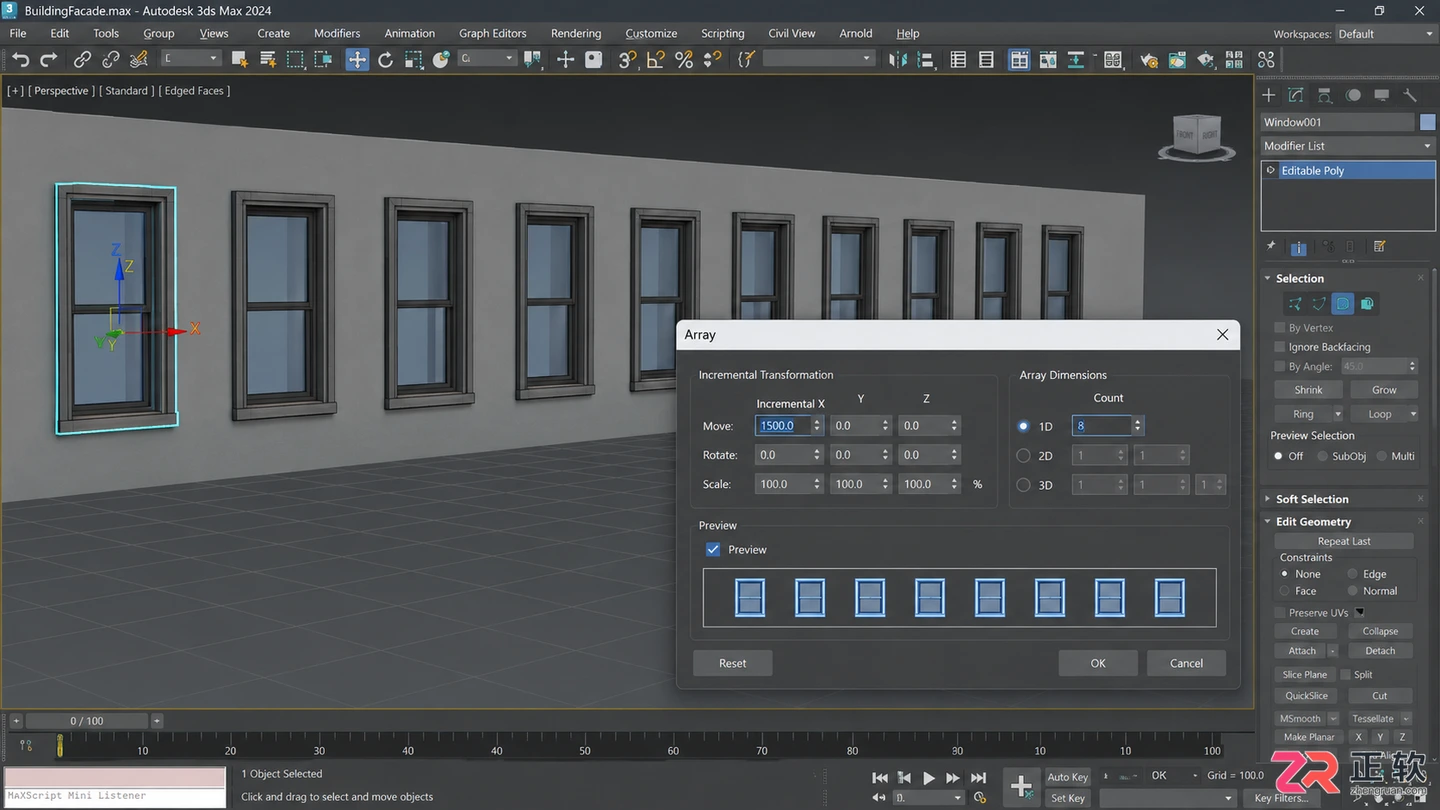Open the Modify command panel tab
This screenshot has height=810, width=1440.
[1296, 95]
